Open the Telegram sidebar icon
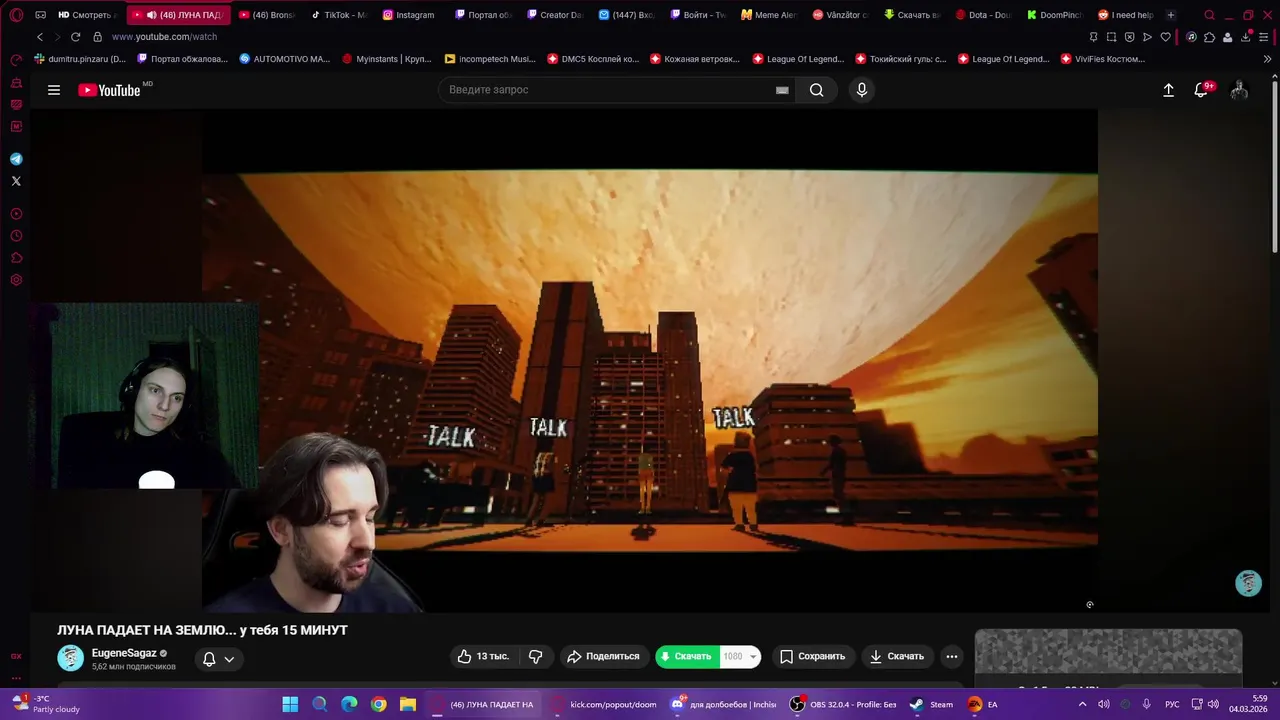The height and width of the screenshot is (720, 1280). [16, 159]
